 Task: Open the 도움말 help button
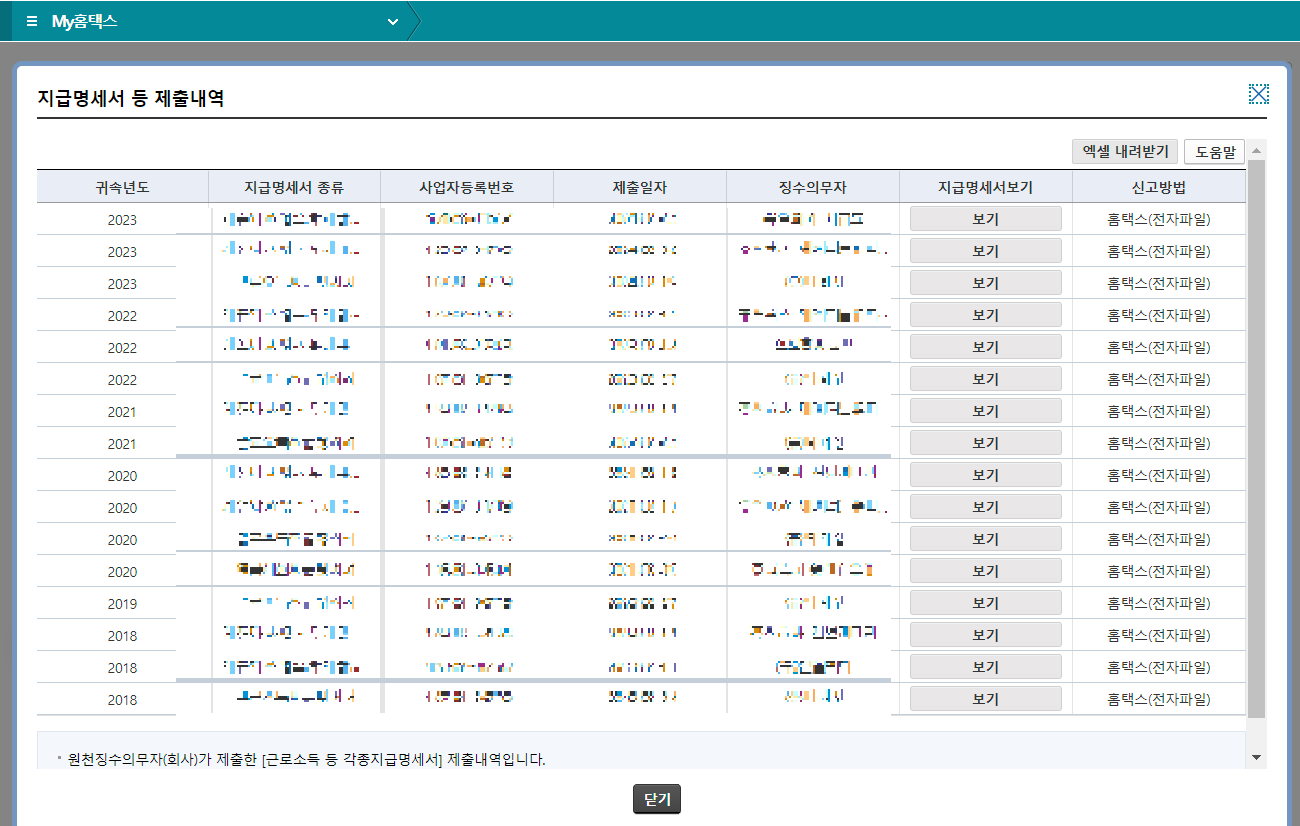[1214, 151]
